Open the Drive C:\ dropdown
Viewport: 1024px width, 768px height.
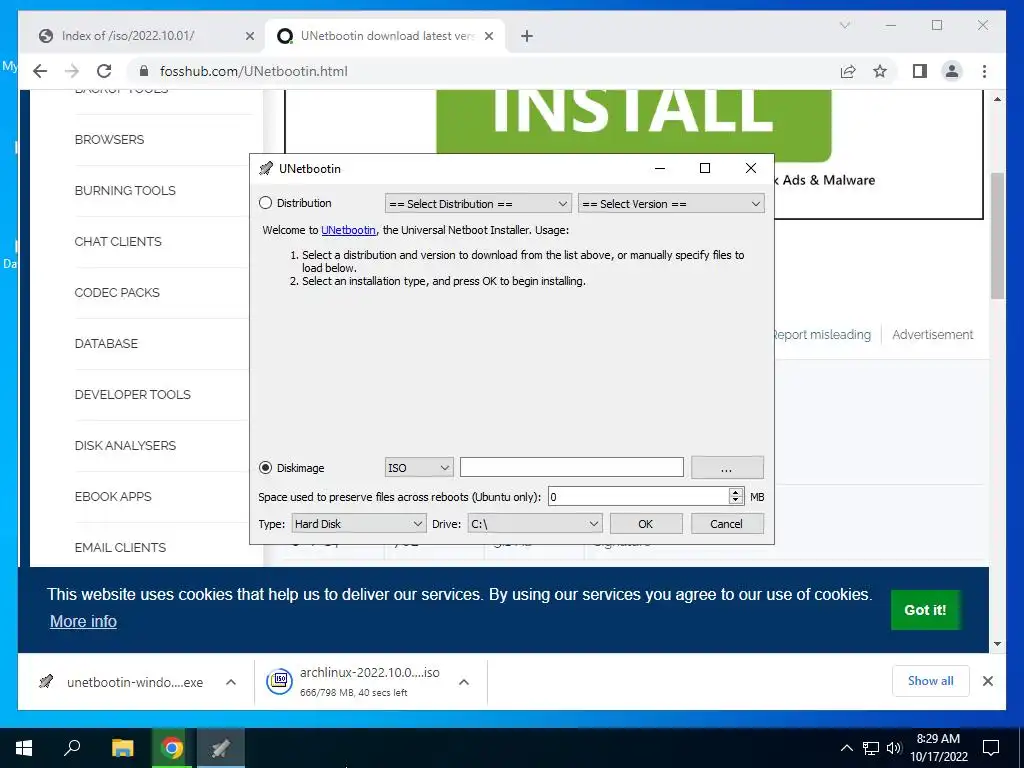534,524
